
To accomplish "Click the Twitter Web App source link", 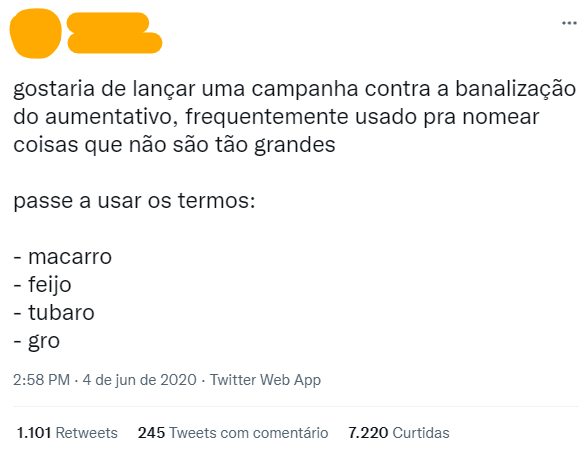I will click(x=265, y=380).
